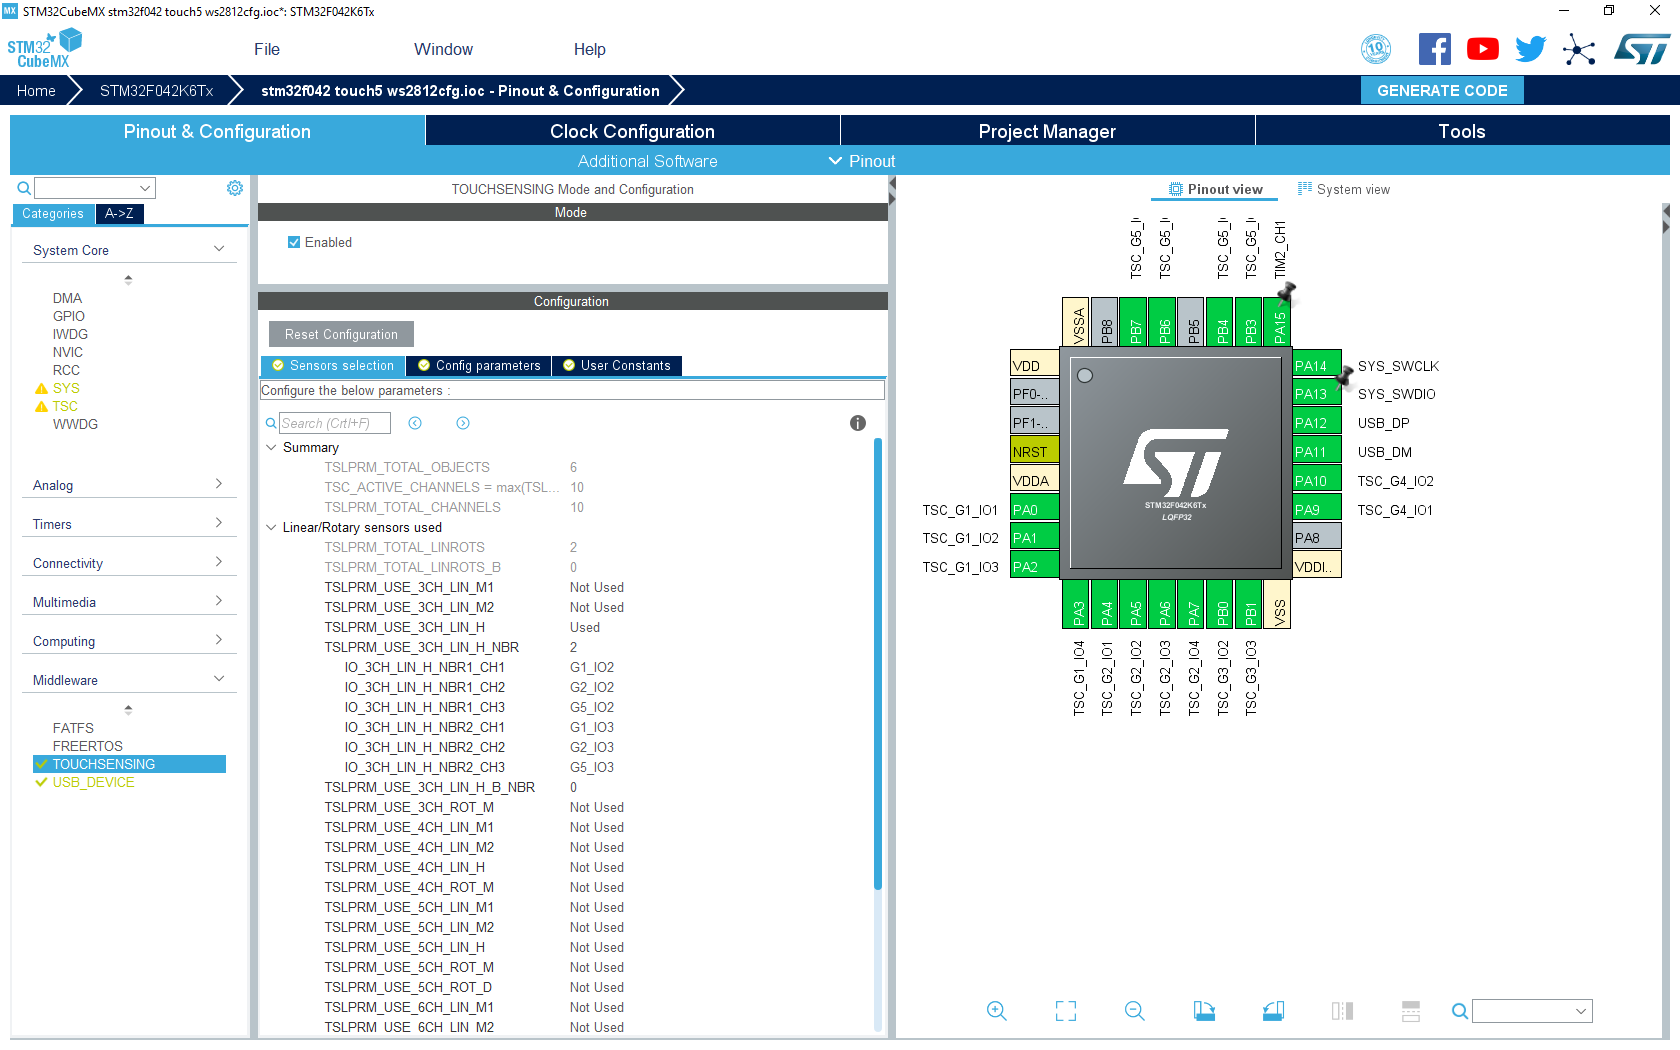Open the Twitter link icon
The height and width of the screenshot is (1050, 1680).
click(1530, 49)
